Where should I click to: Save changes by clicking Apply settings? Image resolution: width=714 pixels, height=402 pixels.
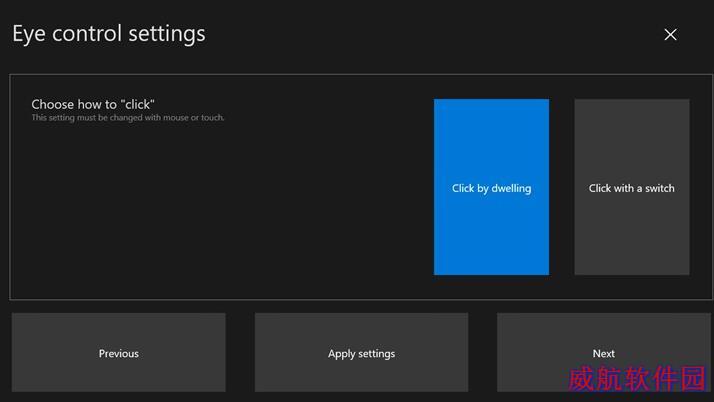[361, 353]
